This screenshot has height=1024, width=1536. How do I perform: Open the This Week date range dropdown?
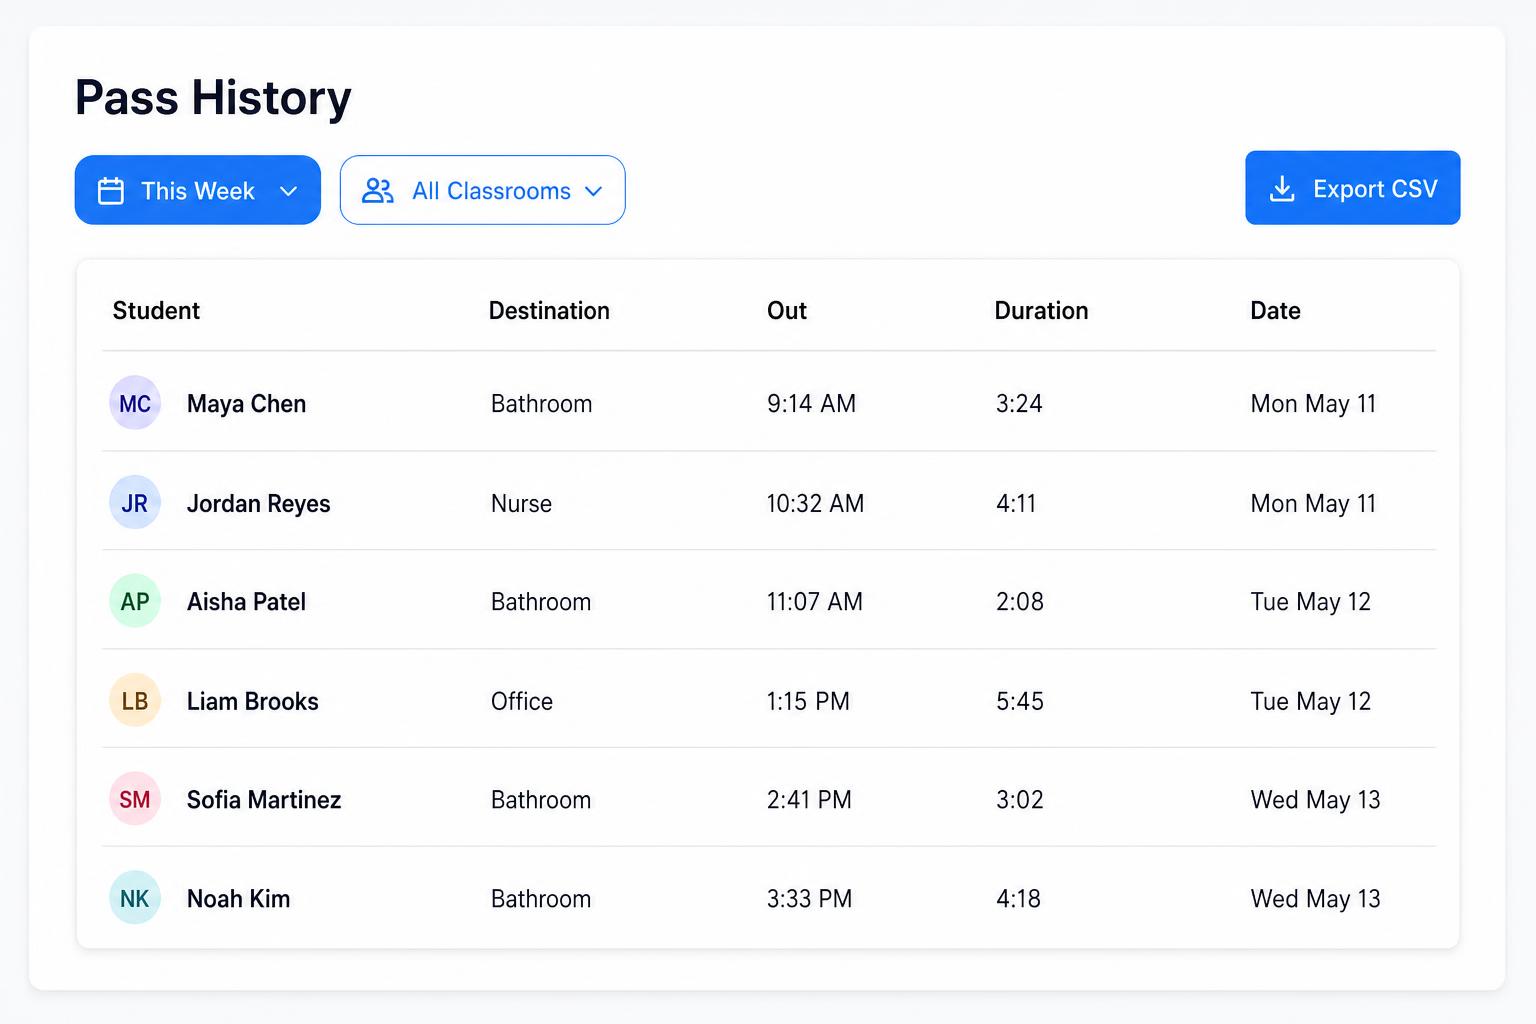(198, 190)
